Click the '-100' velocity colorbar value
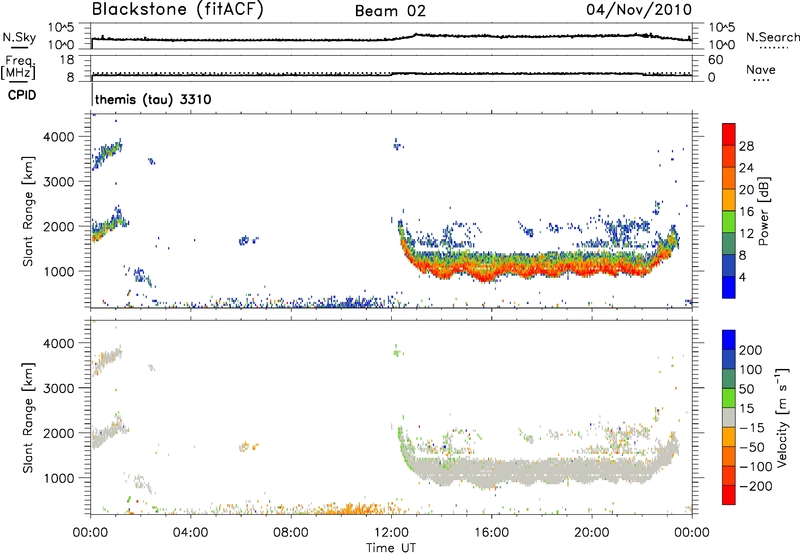Image resolution: width=800 pixels, height=554 pixels. pyautogui.click(x=756, y=467)
